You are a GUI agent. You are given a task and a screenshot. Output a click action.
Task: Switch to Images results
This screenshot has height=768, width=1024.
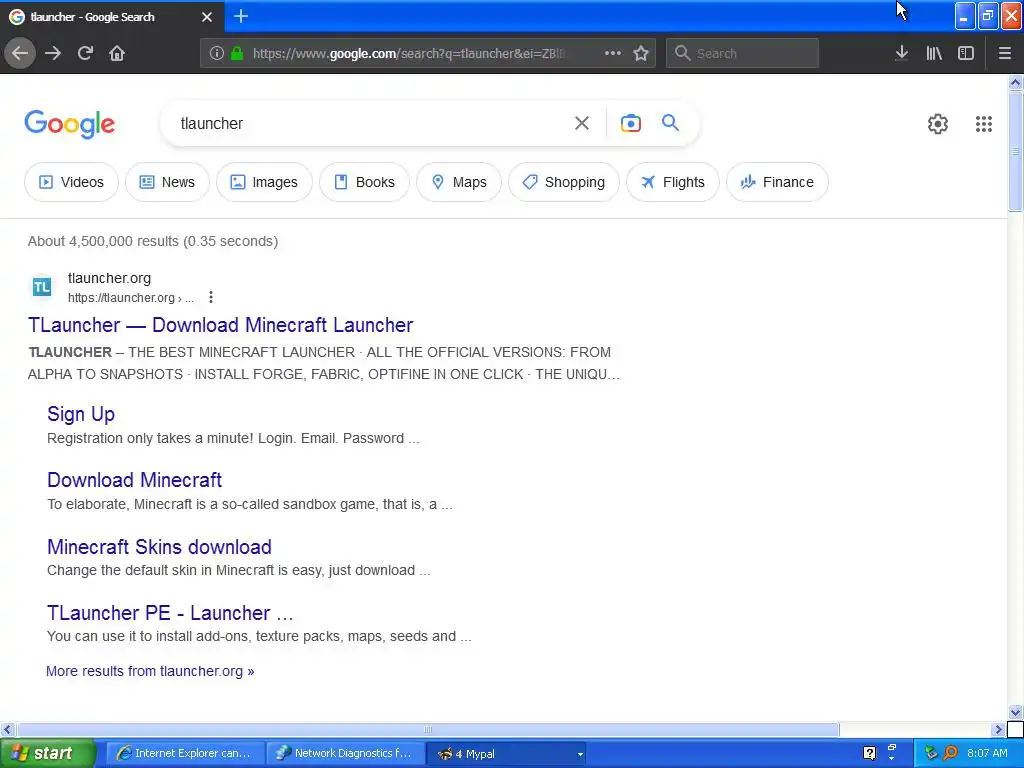coord(264,182)
